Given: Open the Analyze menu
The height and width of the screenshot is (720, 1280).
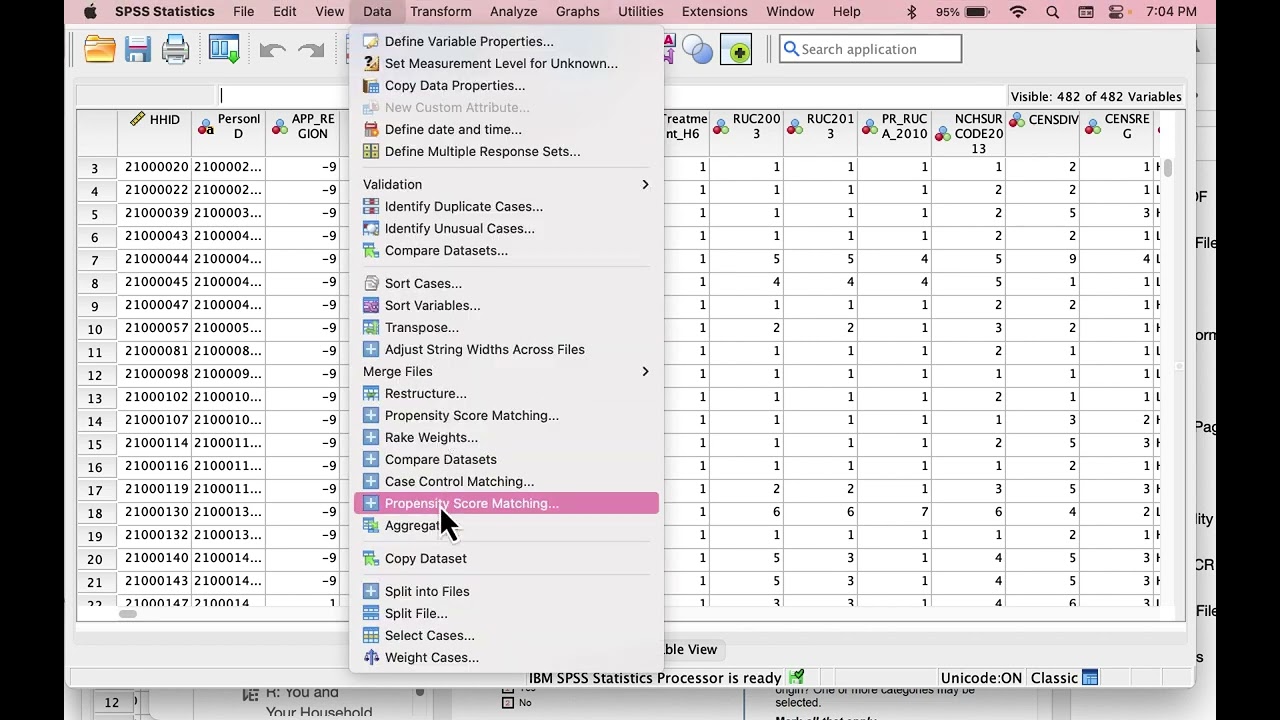Looking at the screenshot, I should coord(515,12).
